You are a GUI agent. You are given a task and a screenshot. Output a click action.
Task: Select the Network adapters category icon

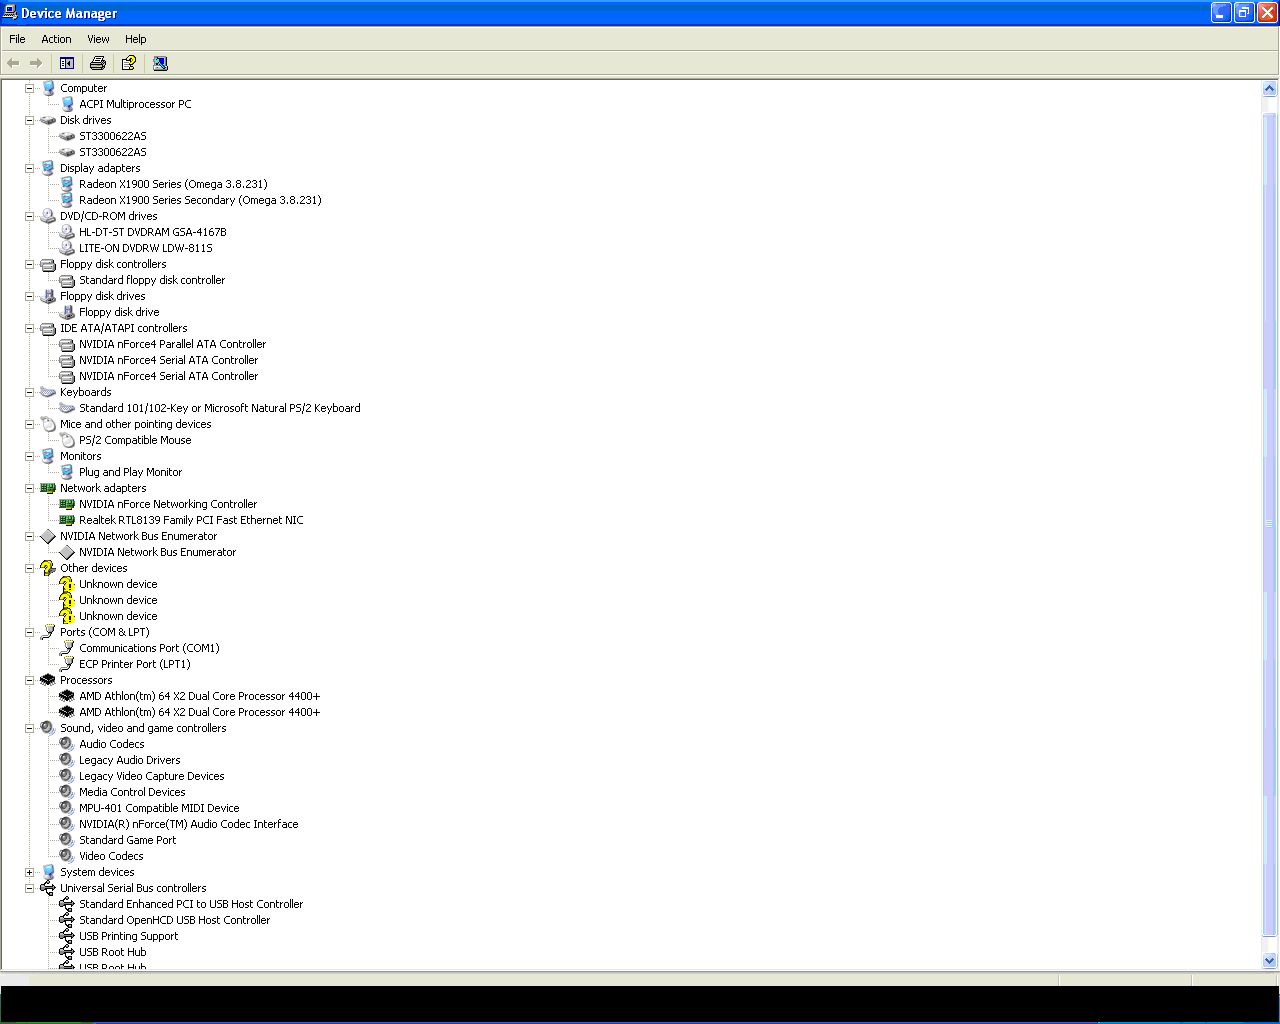[x=48, y=488]
